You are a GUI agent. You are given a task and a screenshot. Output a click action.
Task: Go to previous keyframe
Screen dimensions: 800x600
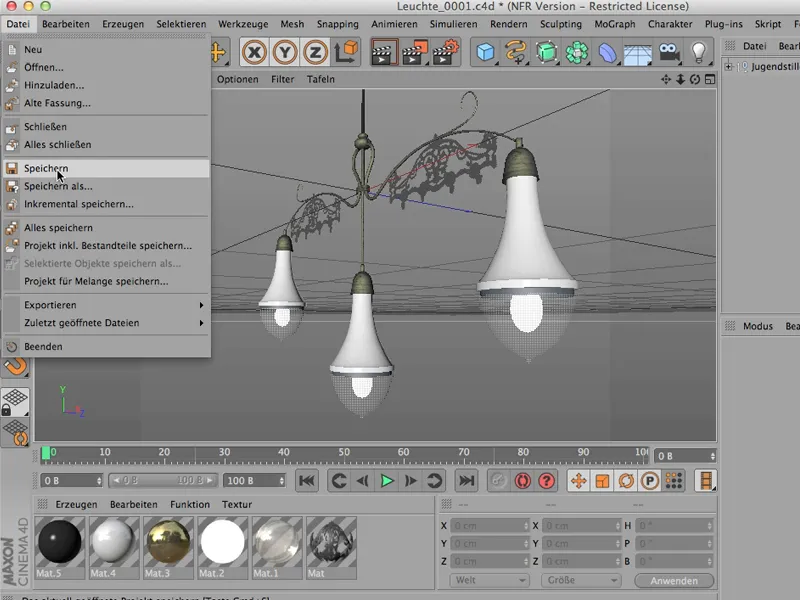(x=339, y=481)
